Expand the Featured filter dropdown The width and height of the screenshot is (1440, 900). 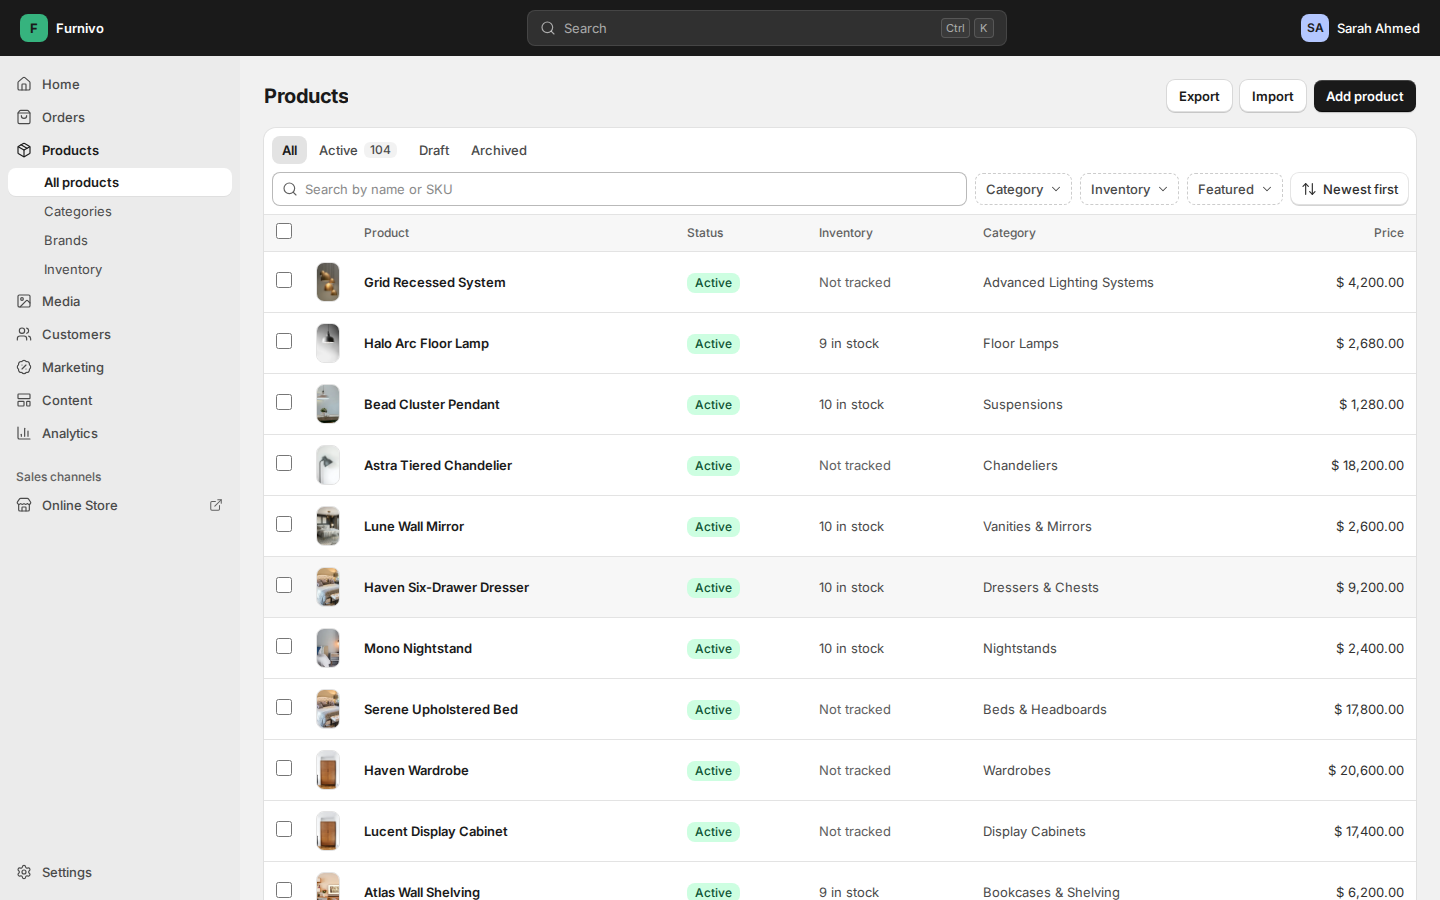click(1235, 189)
